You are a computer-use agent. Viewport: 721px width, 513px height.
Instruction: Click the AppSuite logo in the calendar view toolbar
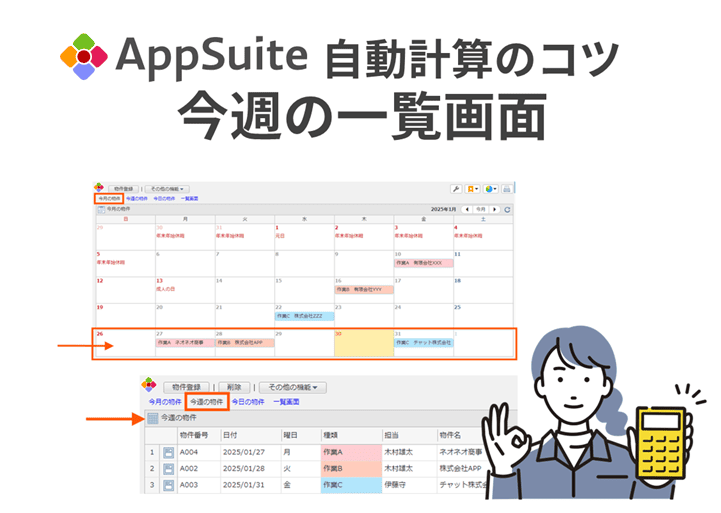(x=99, y=188)
